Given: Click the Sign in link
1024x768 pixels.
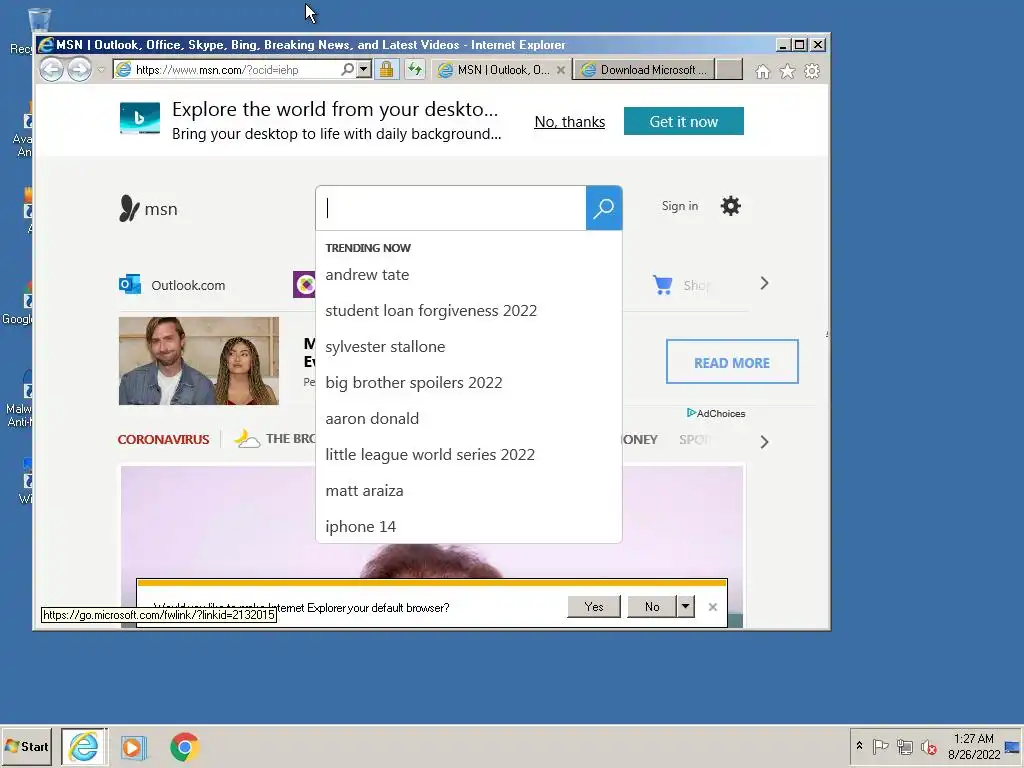Looking at the screenshot, I should point(679,206).
